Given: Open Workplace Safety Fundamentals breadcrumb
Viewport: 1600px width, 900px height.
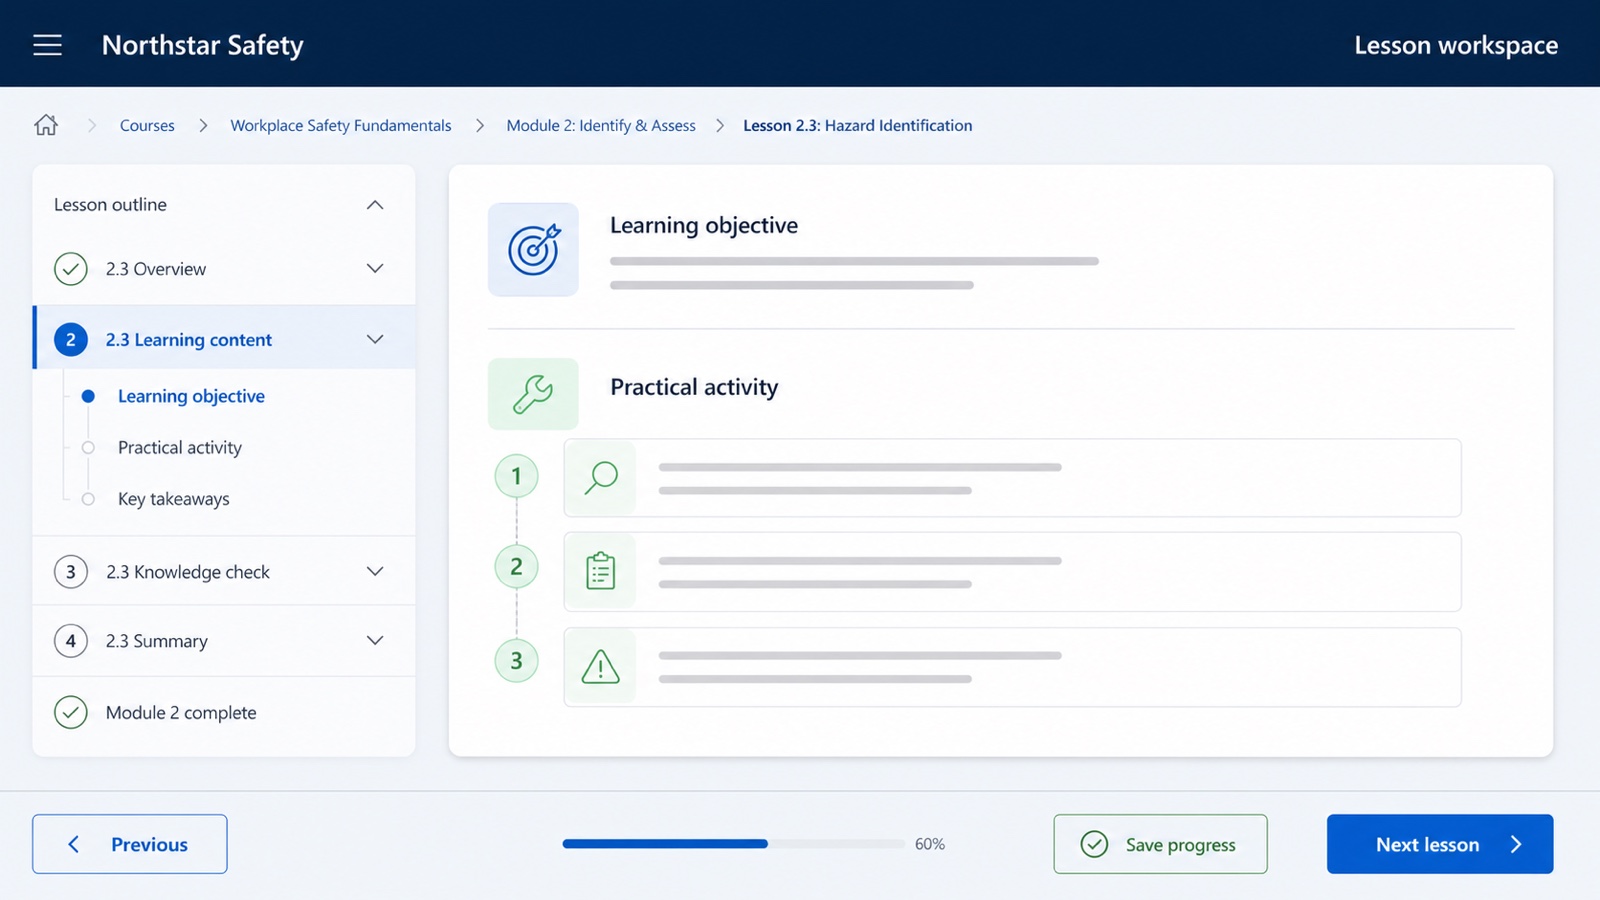Looking at the screenshot, I should (341, 125).
